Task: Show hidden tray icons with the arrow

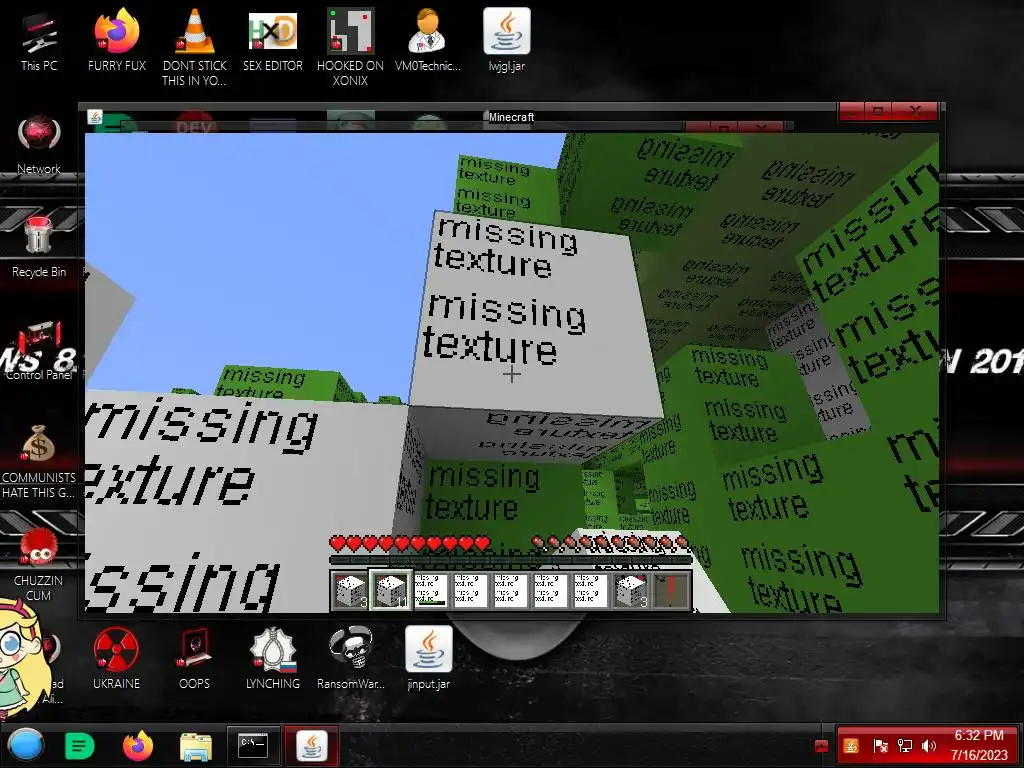Action: coord(822,746)
